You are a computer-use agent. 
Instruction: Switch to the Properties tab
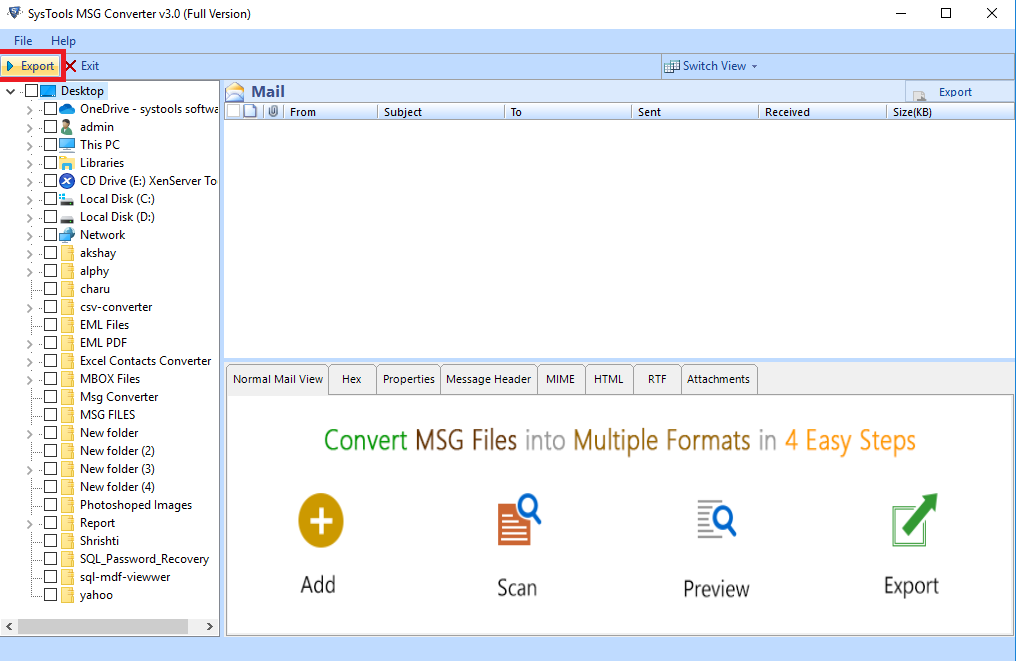408,379
